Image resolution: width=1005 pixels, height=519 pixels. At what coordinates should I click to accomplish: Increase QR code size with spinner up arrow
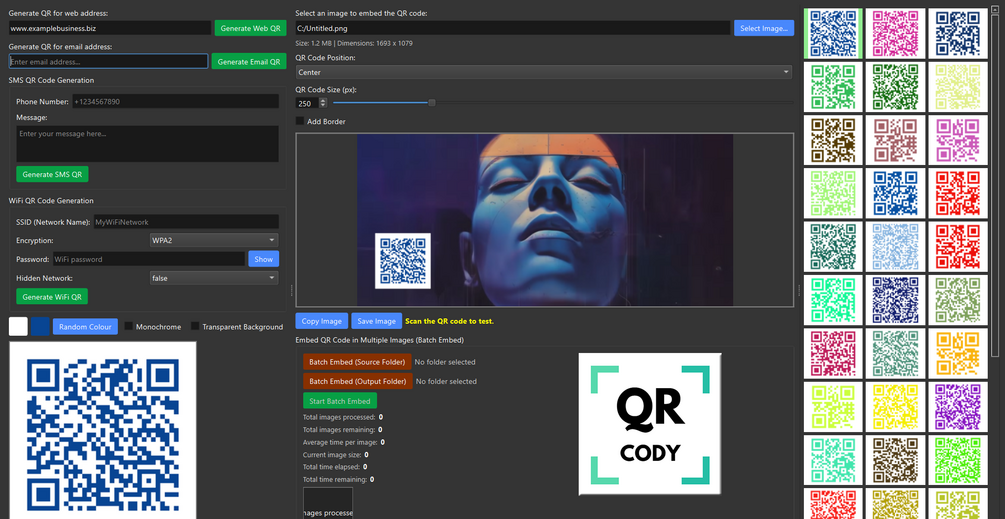pos(323,101)
